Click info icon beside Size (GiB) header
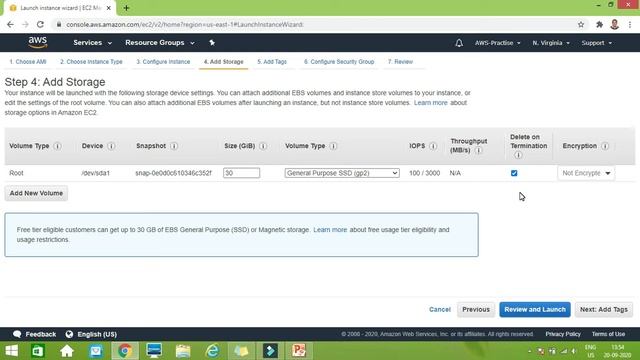 pos(263,146)
